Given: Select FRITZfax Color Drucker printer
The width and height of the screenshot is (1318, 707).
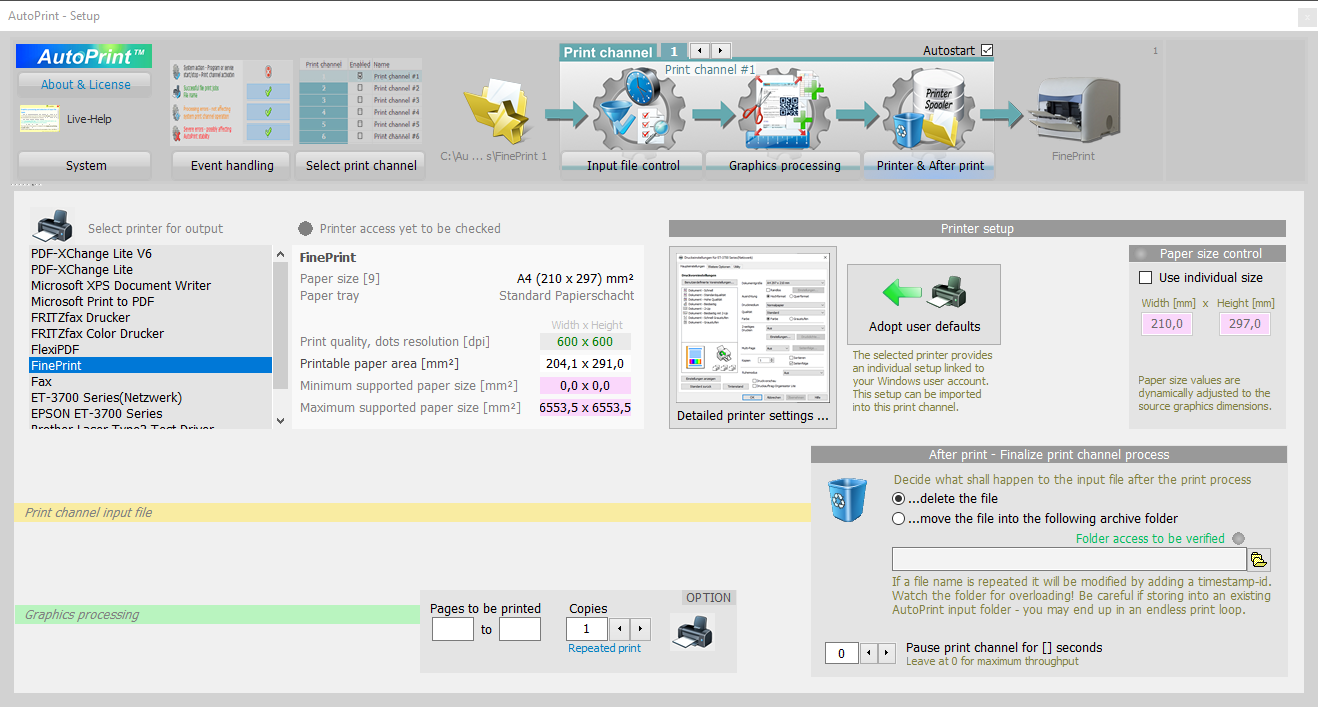Looking at the screenshot, I should (150, 333).
